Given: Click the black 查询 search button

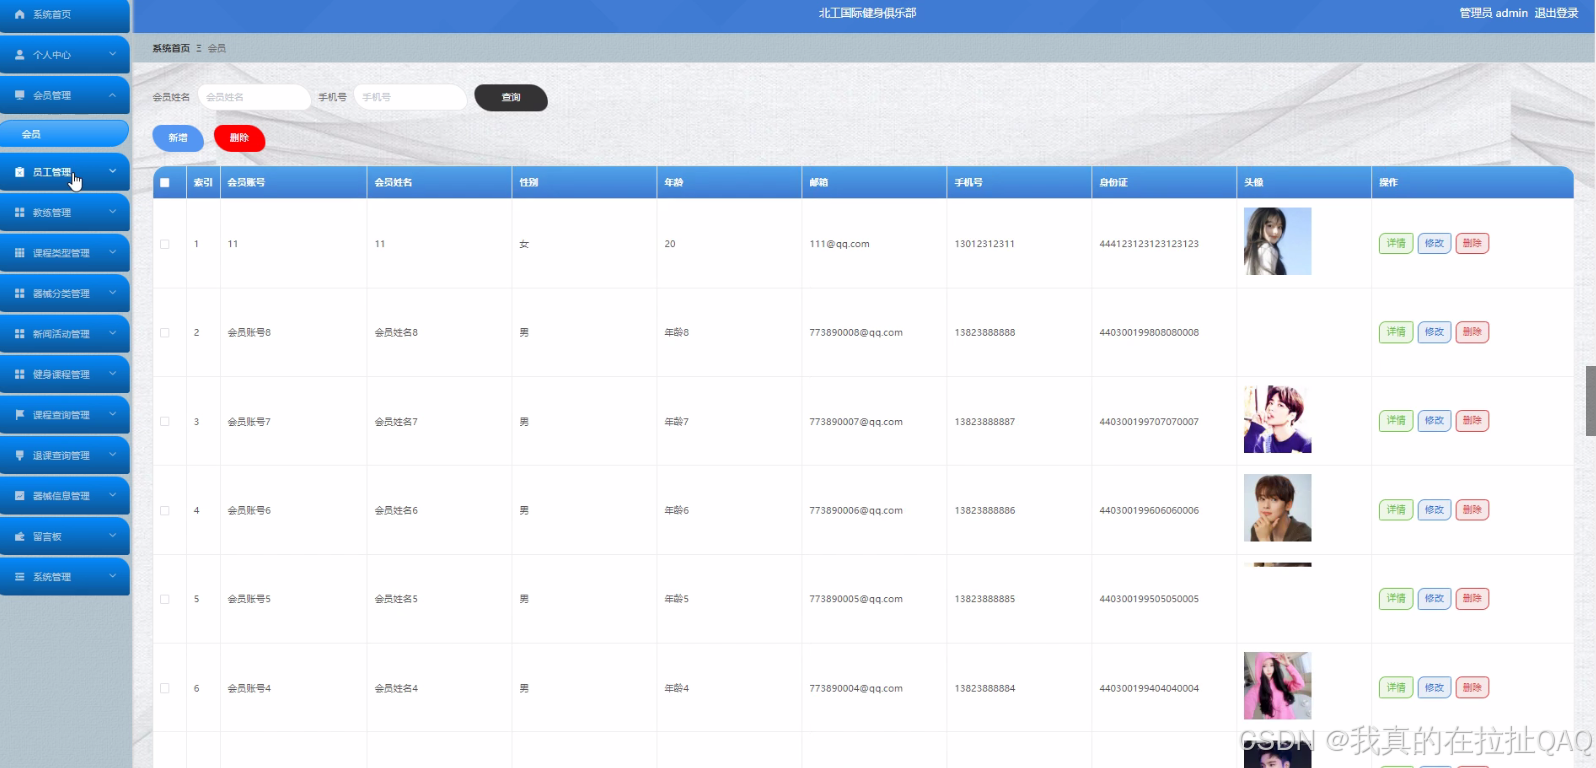Looking at the screenshot, I should point(511,98).
